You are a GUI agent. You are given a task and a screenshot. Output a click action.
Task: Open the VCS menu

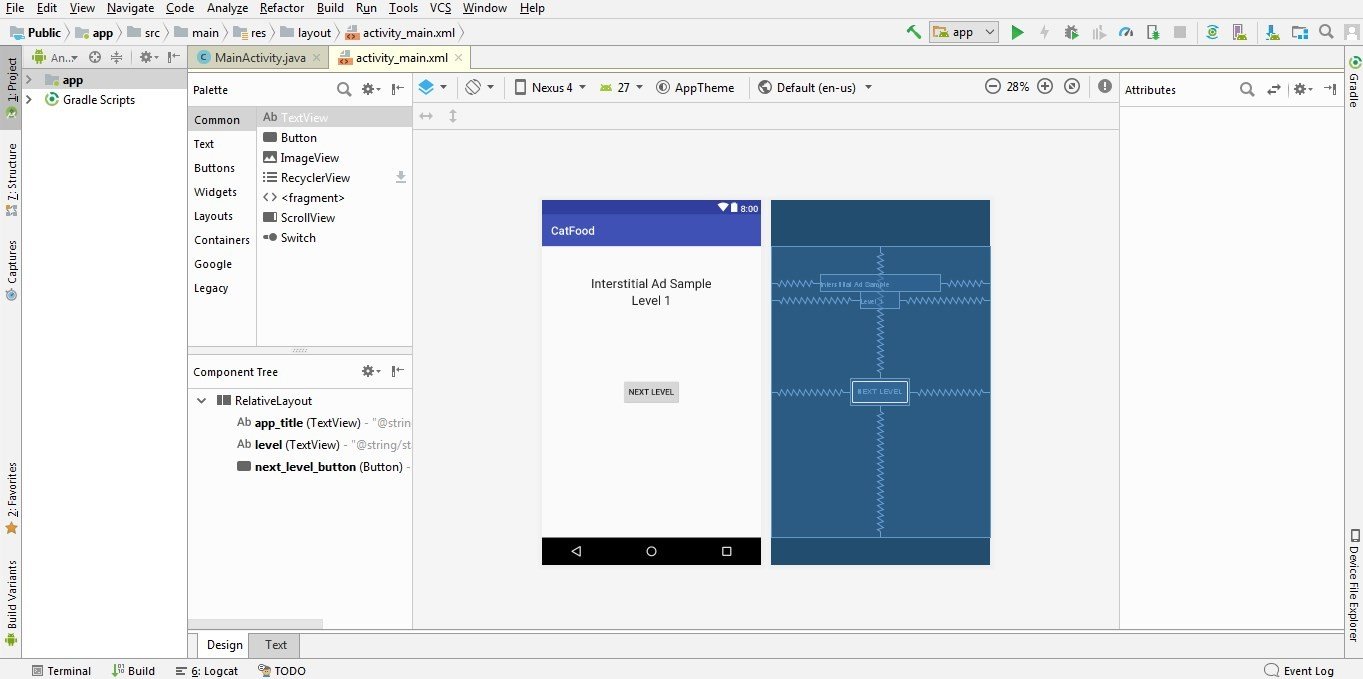[x=440, y=8]
